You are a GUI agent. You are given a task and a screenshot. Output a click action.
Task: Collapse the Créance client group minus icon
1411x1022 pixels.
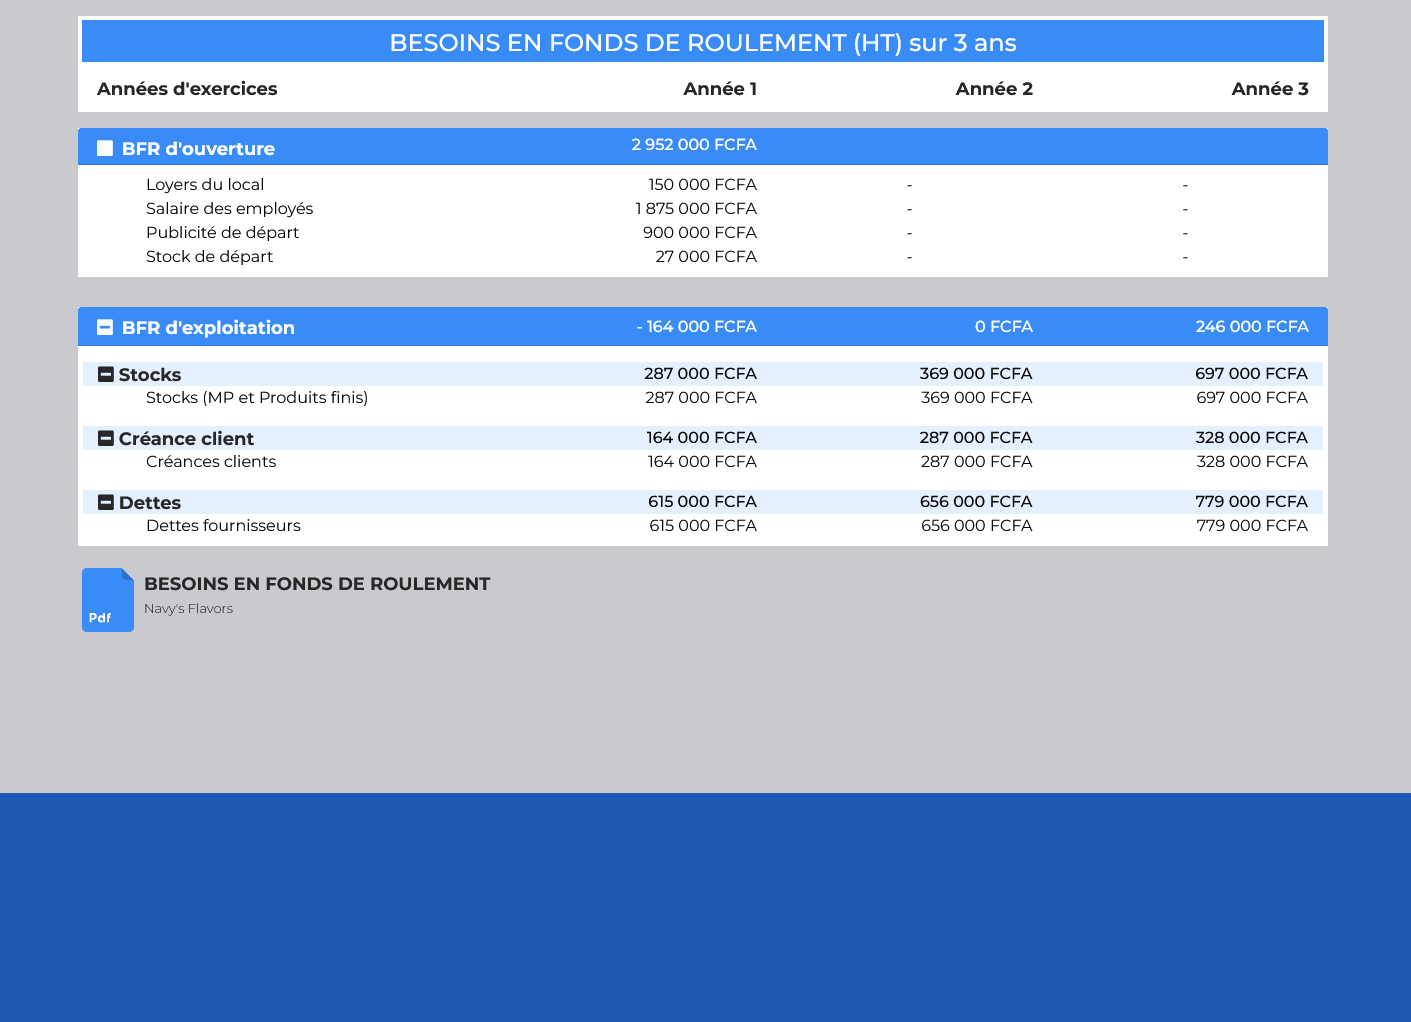pos(106,438)
